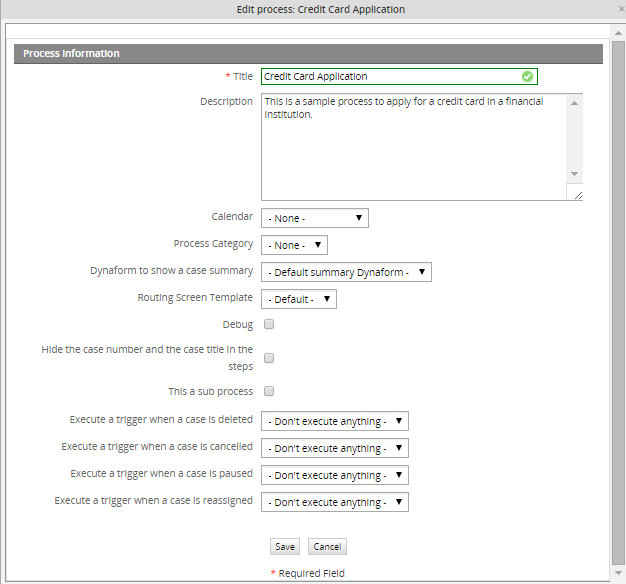Click the Description scrollbar up arrow

pos(575,102)
